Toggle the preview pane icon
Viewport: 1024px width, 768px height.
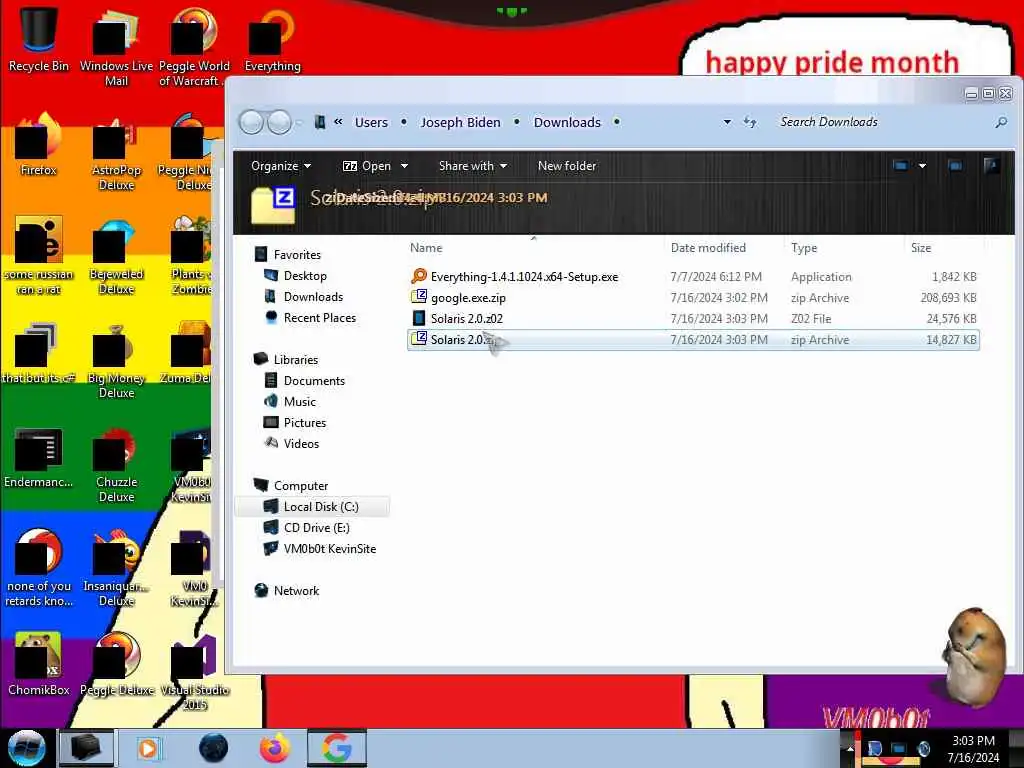[955, 166]
